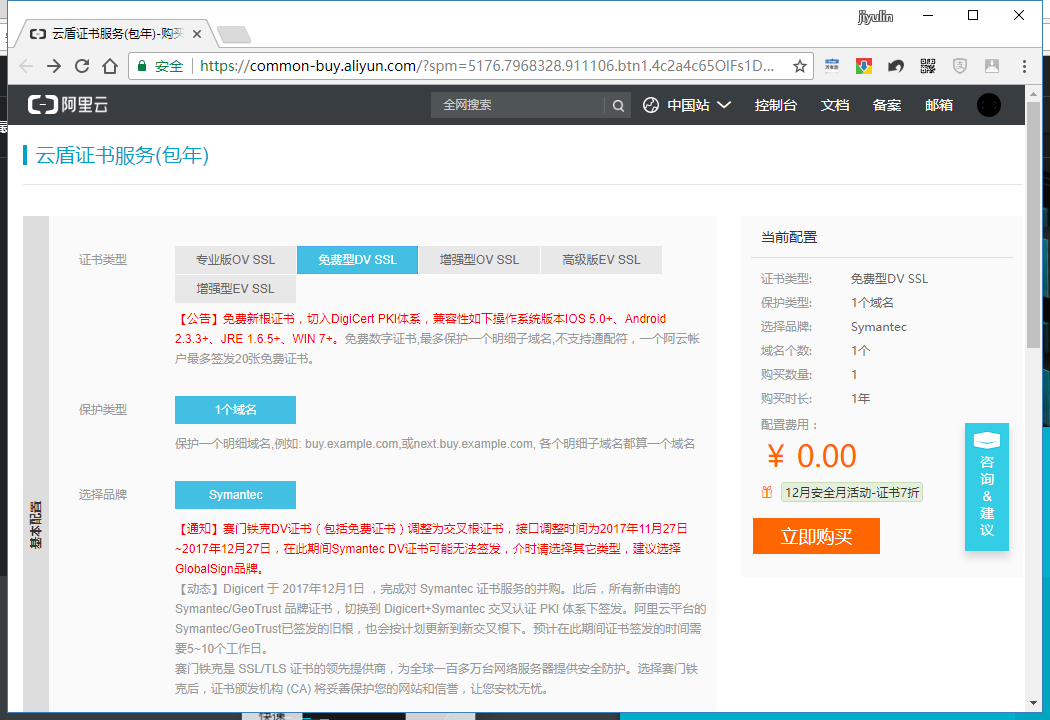Click 12月安全月活动-证书7折 promotion tag
1050x720 pixels.
pyautogui.click(x=852, y=492)
